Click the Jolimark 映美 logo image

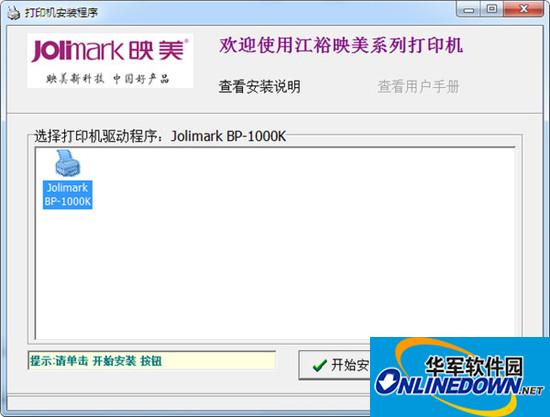point(110,61)
